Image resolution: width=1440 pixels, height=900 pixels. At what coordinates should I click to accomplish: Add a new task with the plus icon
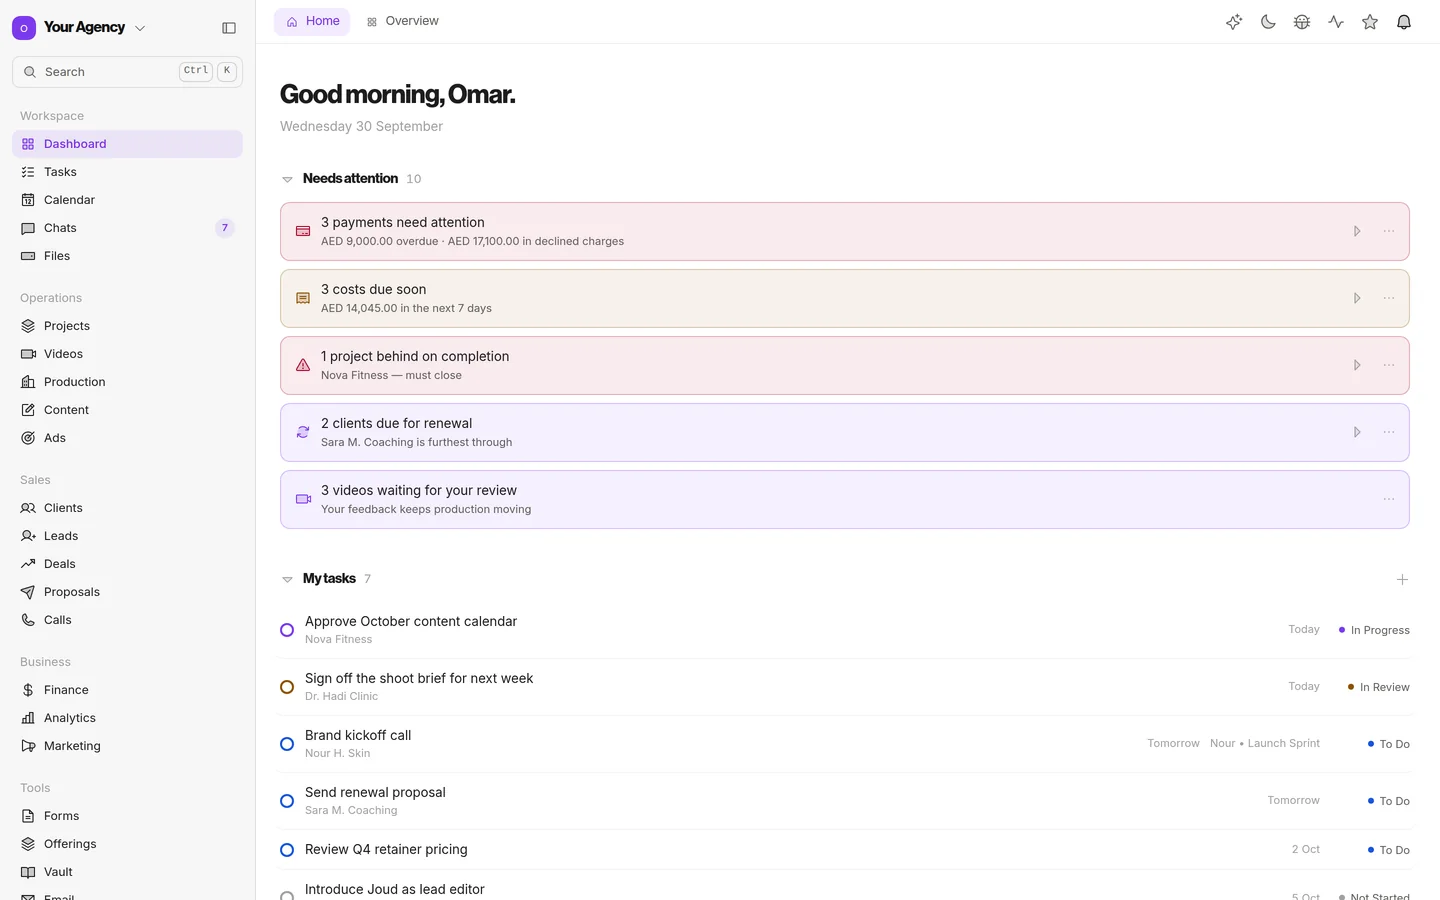pyautogui.click(x=1402, y=580)
